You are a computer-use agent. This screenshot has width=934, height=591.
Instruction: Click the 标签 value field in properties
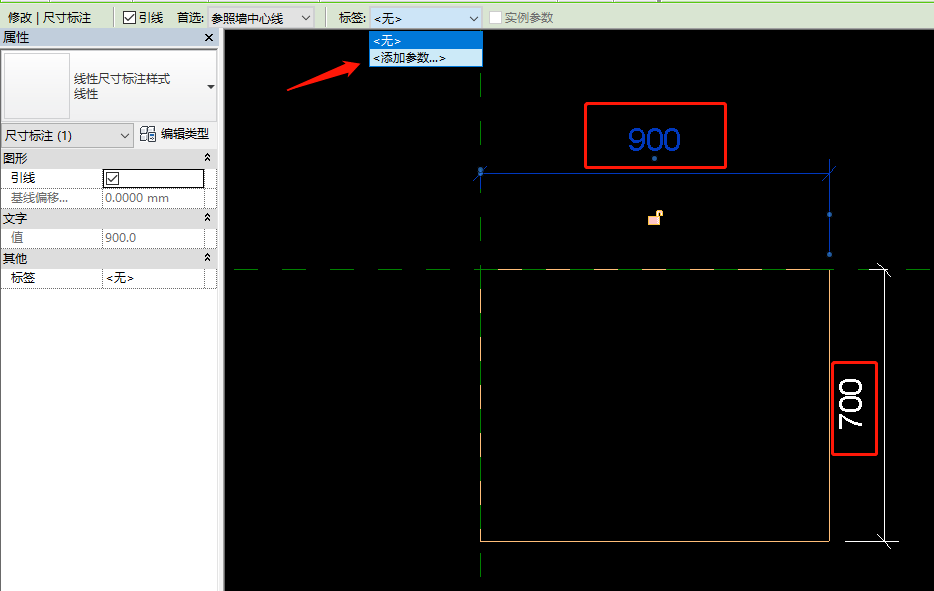coord(158,278)
